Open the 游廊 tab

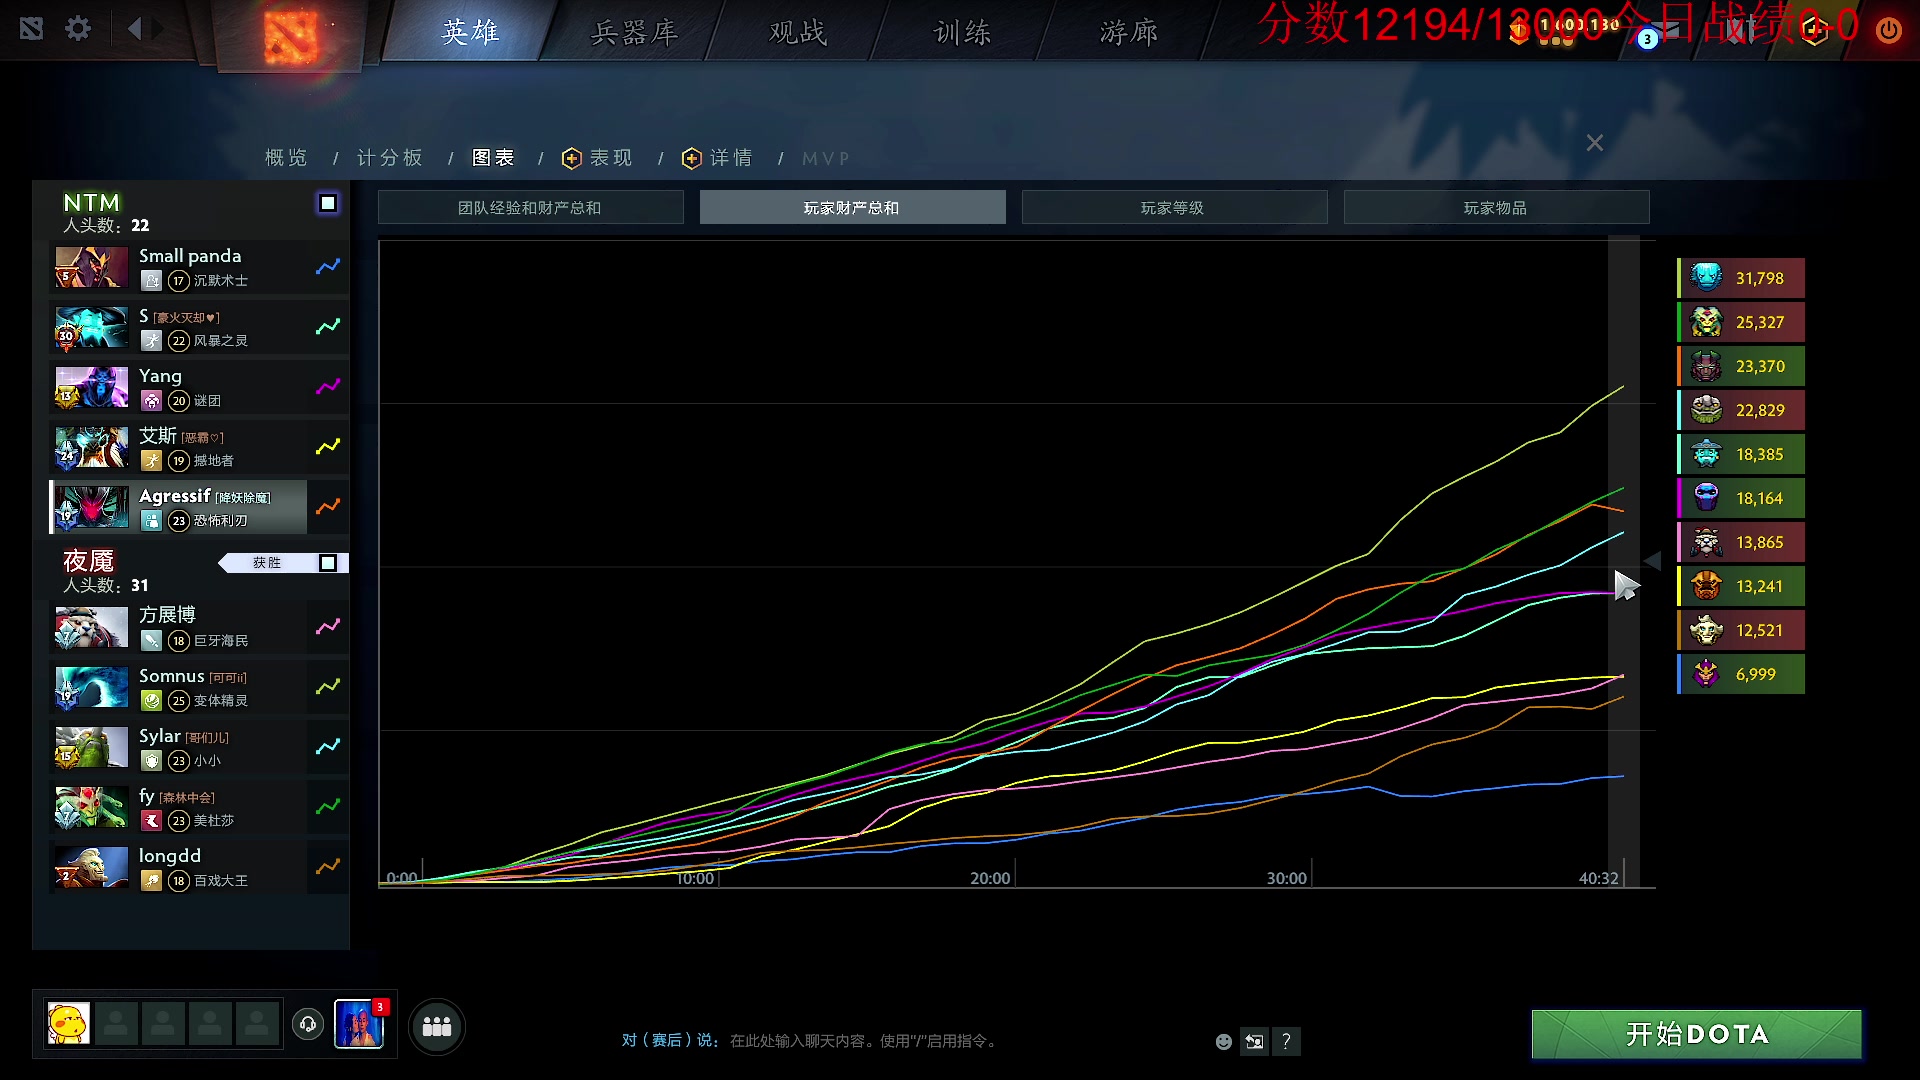click(x=1129, y=32)
